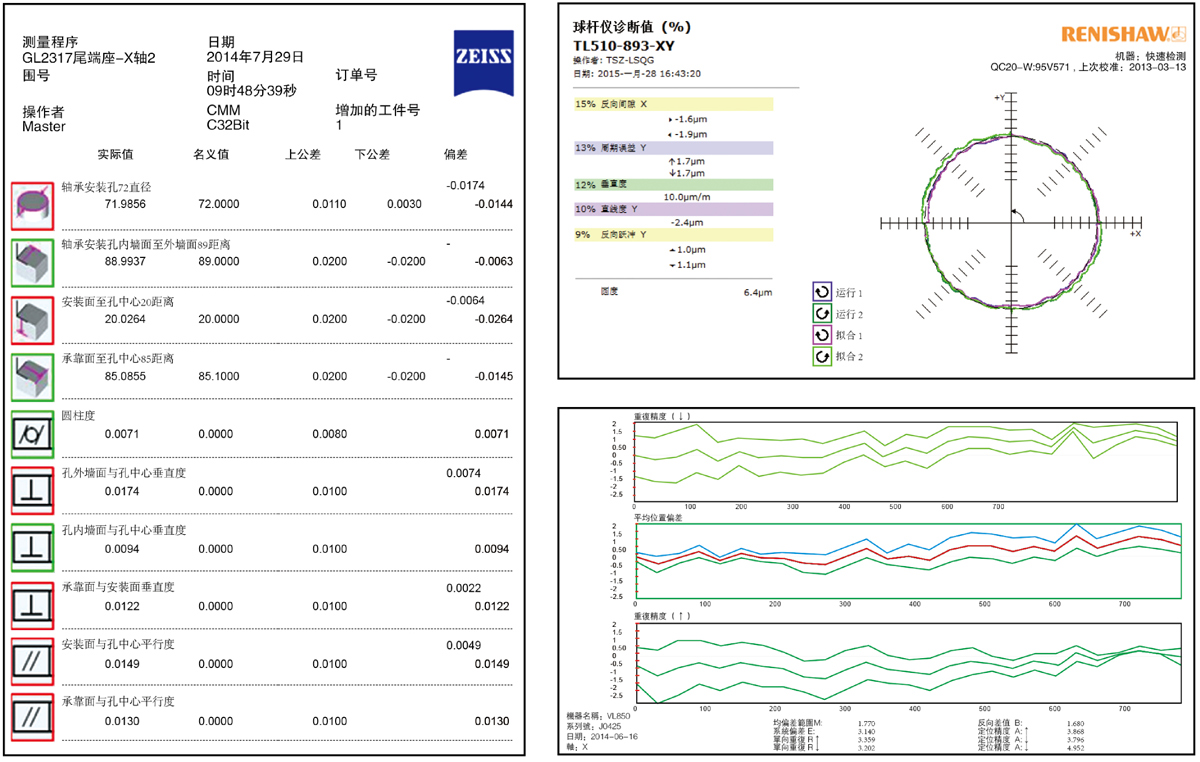Toggle the 拟合 1 legend icon
The image size is (1200, 762).
point(822,335)
